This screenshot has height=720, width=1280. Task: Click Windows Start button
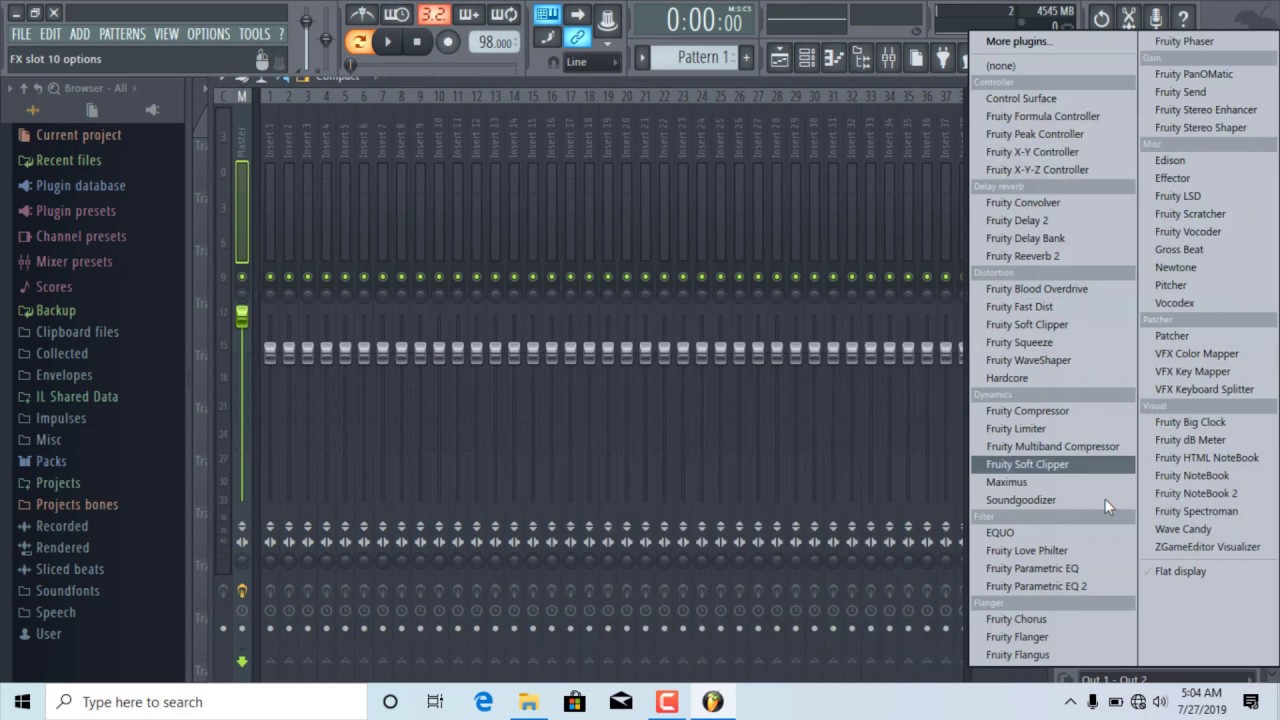tap(22, 702)
